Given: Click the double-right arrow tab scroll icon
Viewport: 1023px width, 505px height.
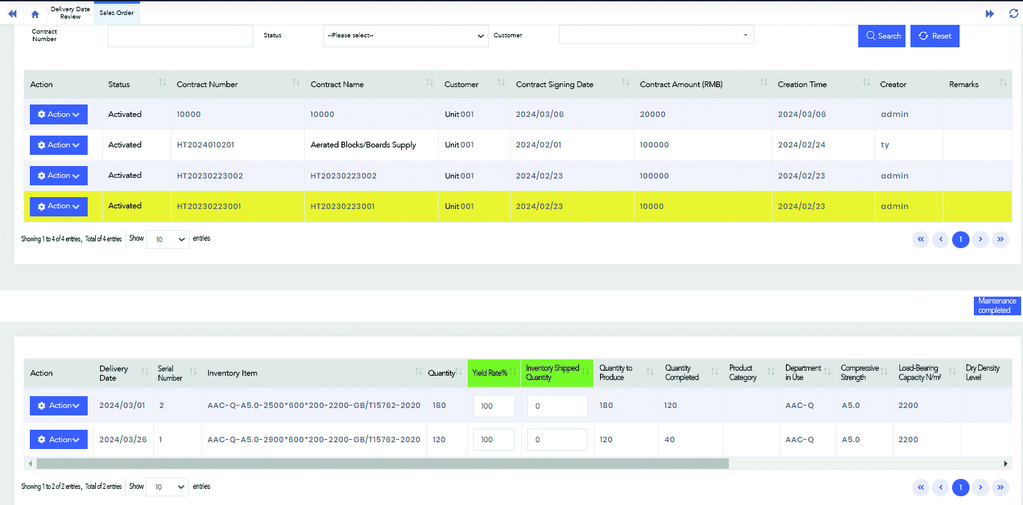Looking at the screenshot, I should tap(989, 13).
